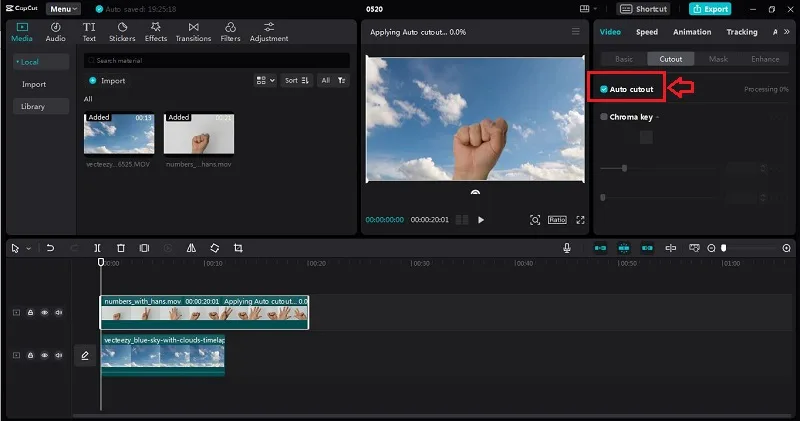Image resolution: width=800 pixels, height=421 pixels.
Task: Open the Audio panel
Action: click(x=56, y=32)
